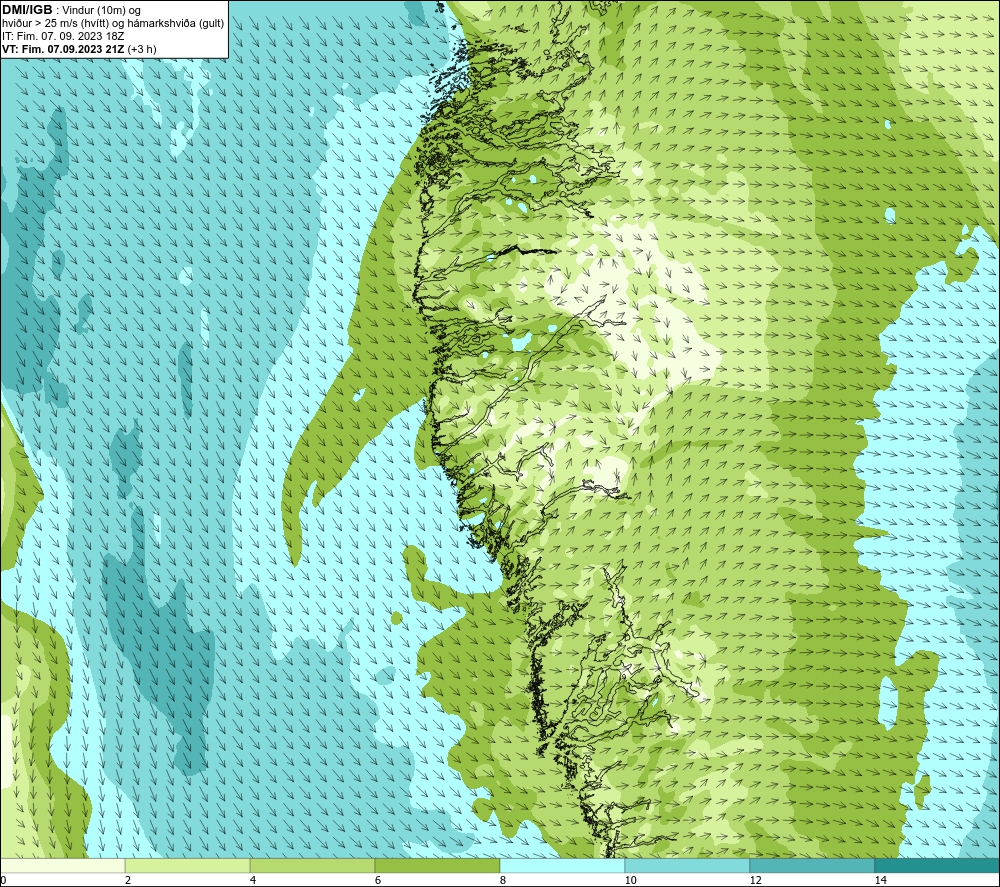Click the 'DMI/IGB' title text
1000x887 pixels.
pos(27,10)
